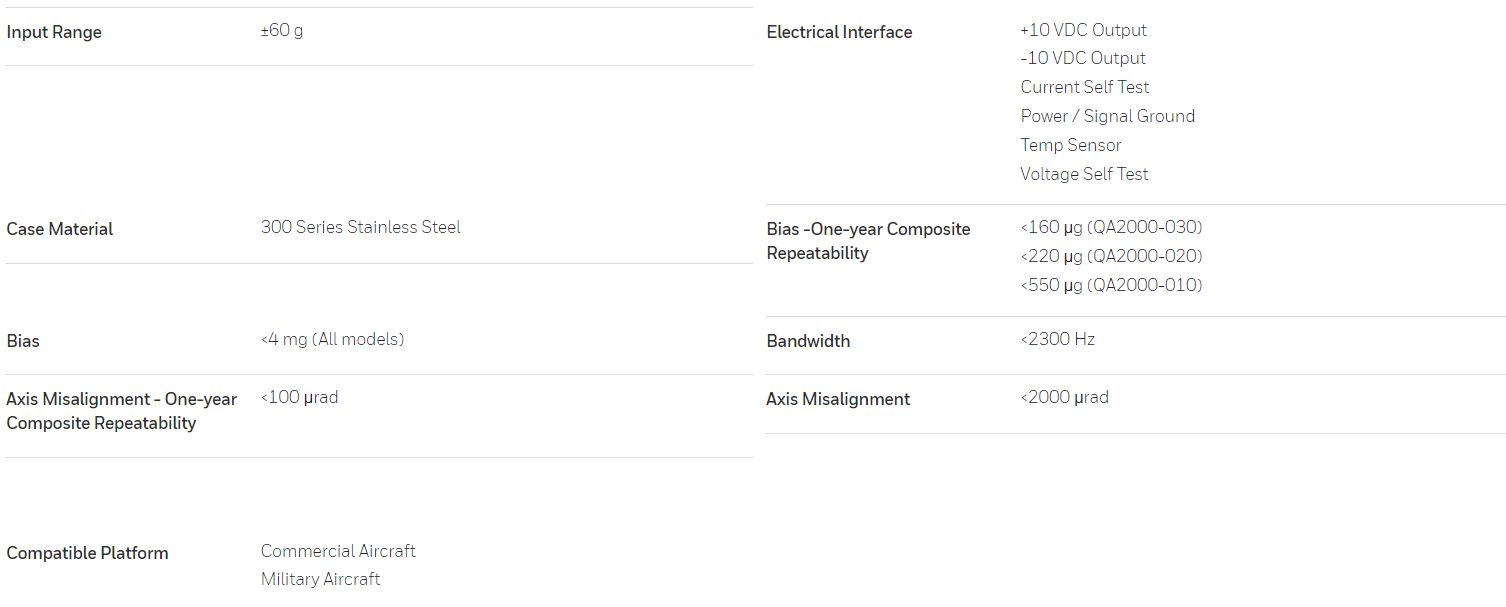1506x607 pixels.
Task: Click the <100 µrad value
Action: pyautogui.click(x=300, y=397)
